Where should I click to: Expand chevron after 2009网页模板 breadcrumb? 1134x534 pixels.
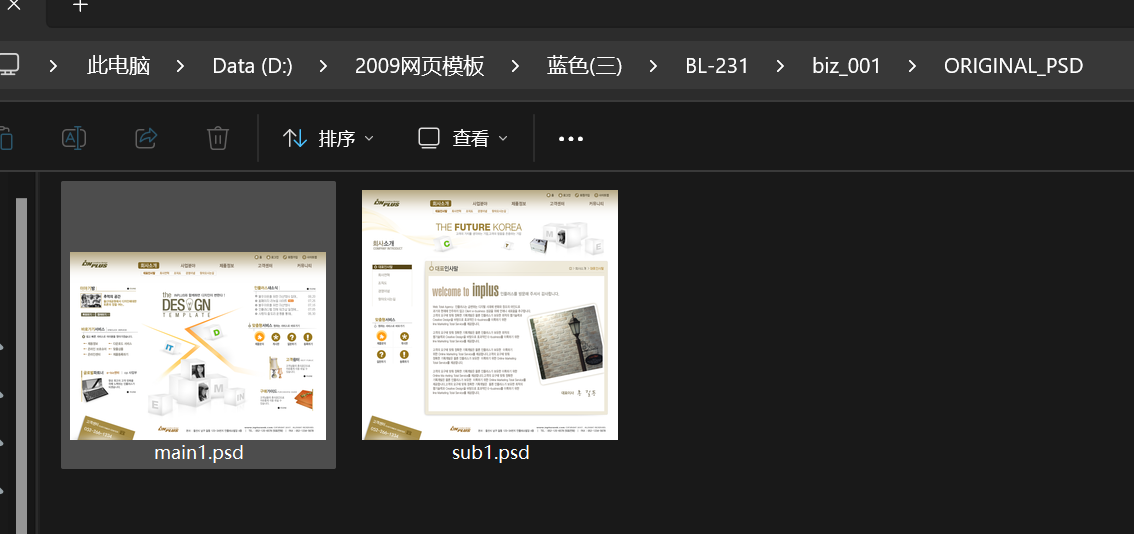pos(515,67)
